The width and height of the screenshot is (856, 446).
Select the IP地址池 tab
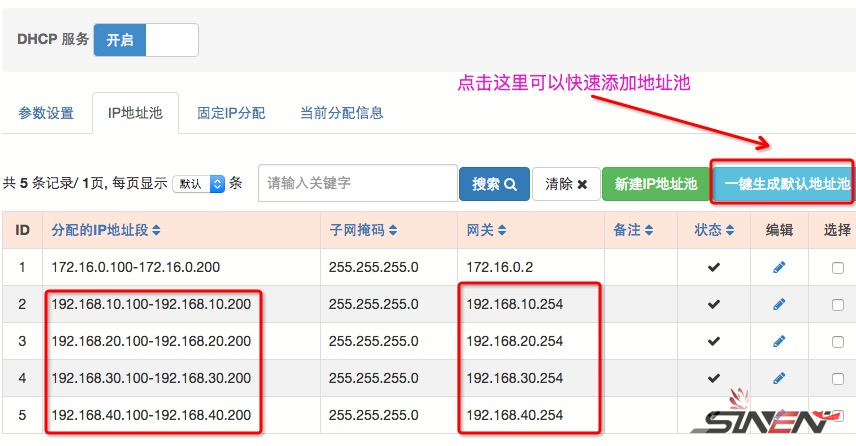(135, 113)
